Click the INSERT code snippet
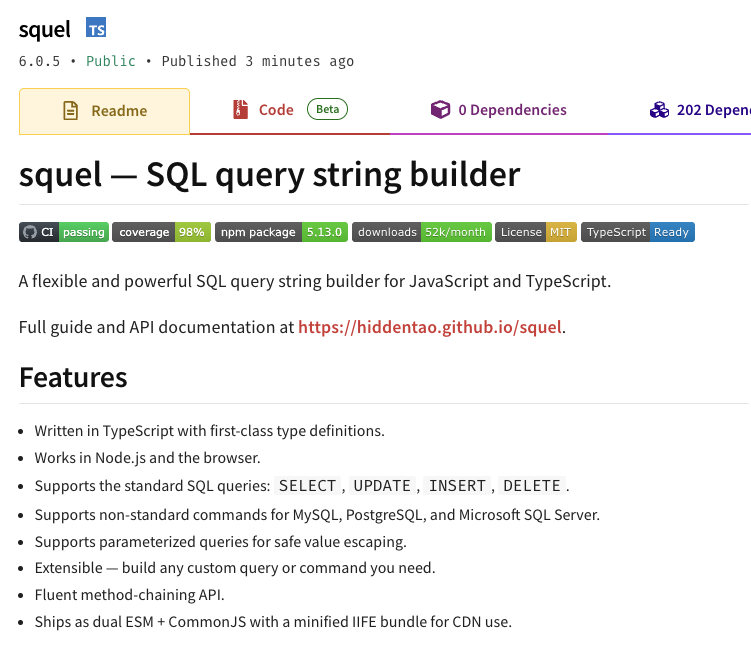Screen dimensions: 751x645 [x=457, y=486]
